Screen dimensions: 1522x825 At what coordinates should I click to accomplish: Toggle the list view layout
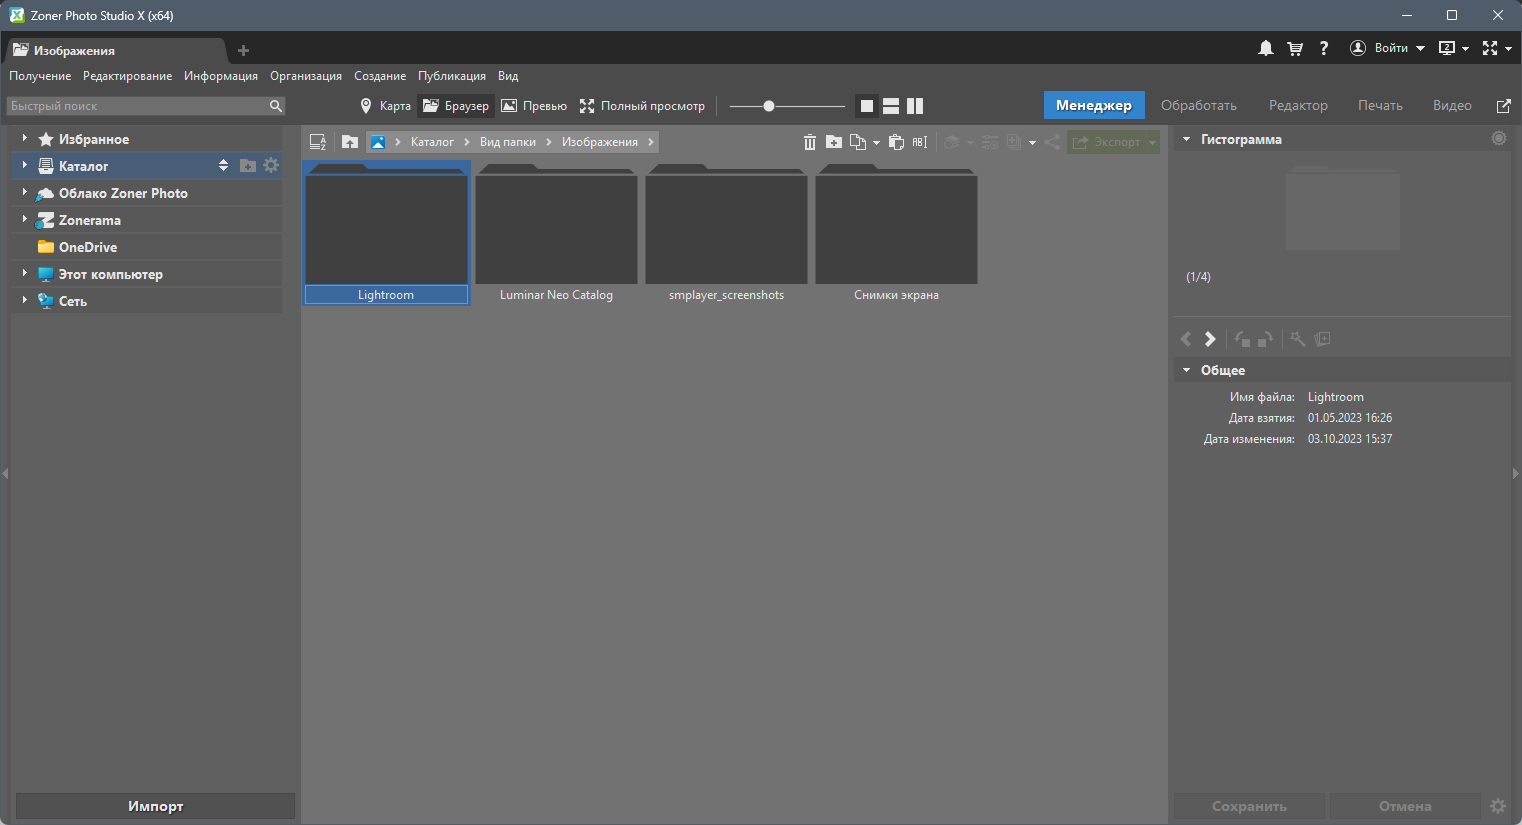coord(890,105)
